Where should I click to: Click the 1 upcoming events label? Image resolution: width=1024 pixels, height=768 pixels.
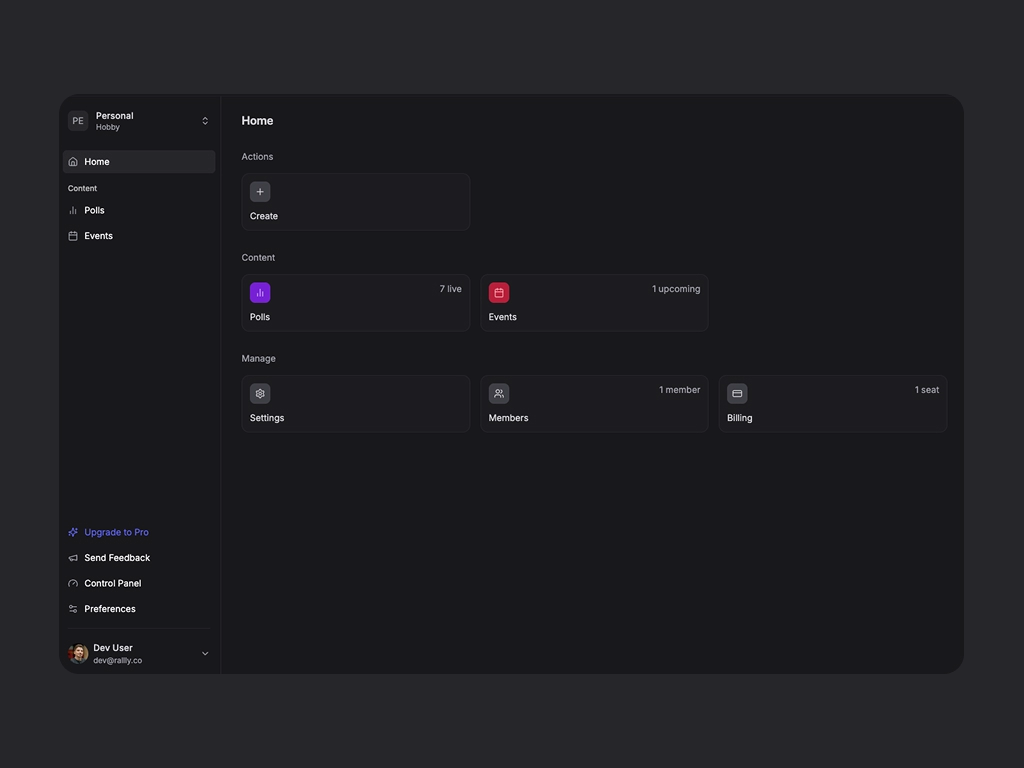coord(676,289)
